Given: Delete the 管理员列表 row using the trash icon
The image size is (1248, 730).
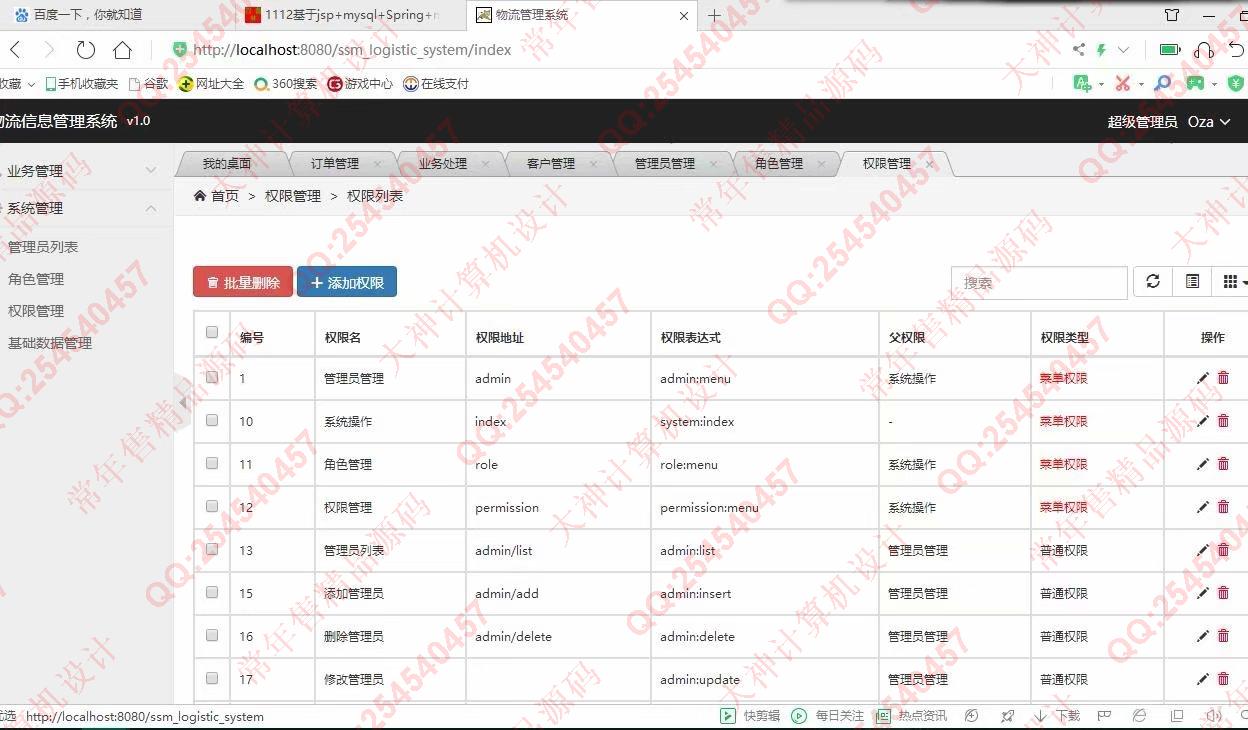Looking at the screenshot, I should [1223, 550].
